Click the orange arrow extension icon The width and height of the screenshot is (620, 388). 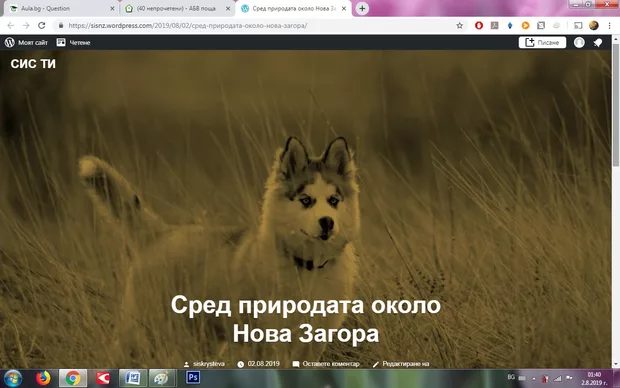525,25
